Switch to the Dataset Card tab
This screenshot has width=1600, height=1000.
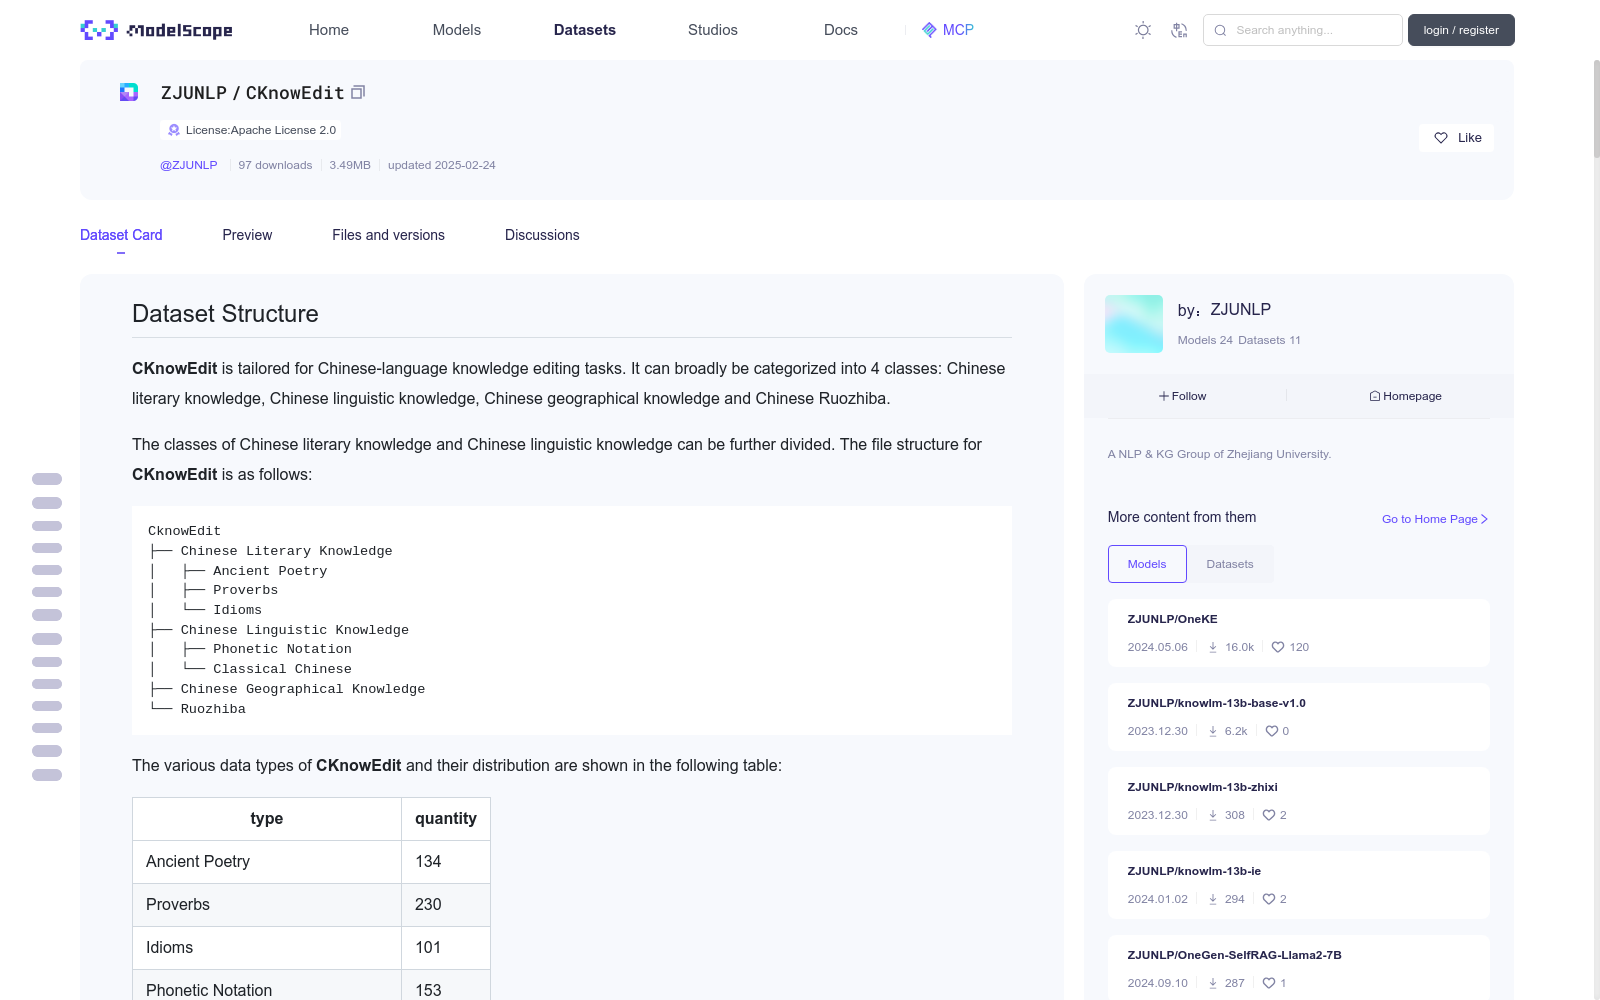[x=121, y=235]
